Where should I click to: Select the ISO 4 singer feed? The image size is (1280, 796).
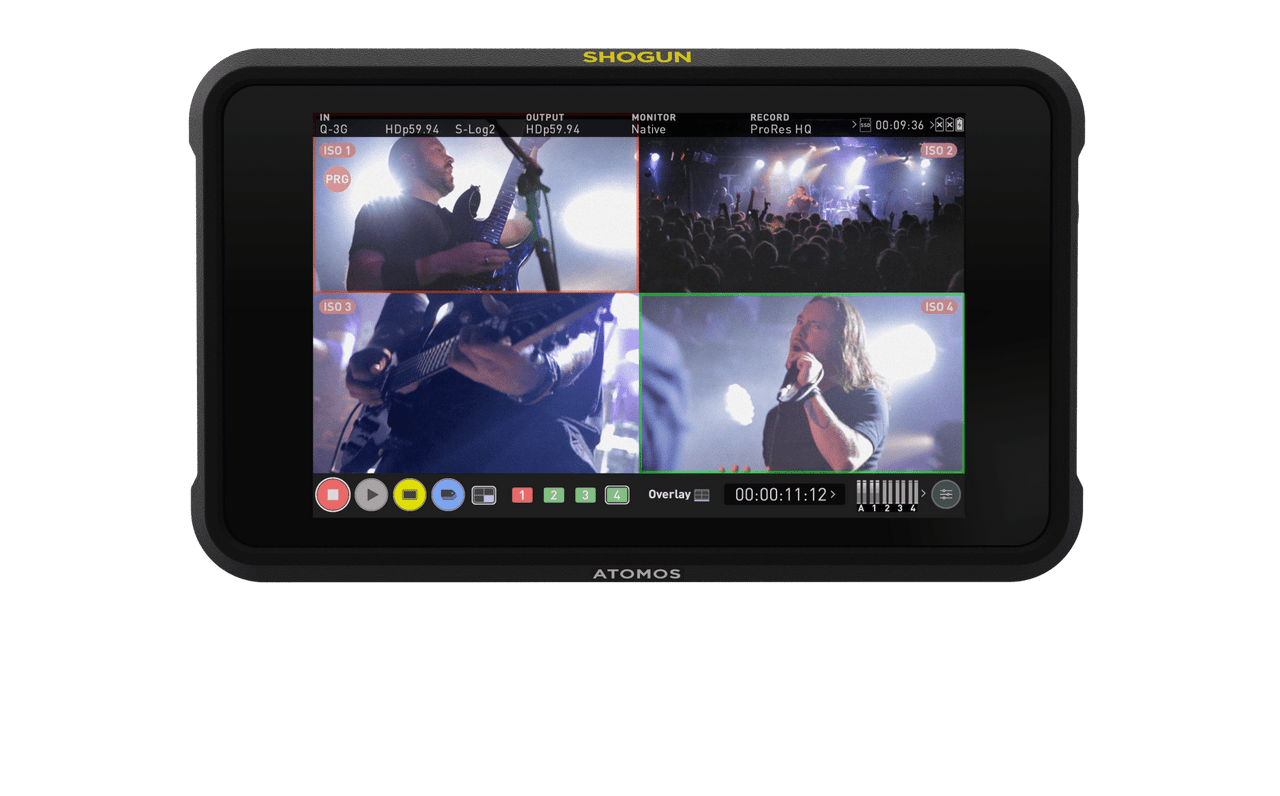point(802,383)
